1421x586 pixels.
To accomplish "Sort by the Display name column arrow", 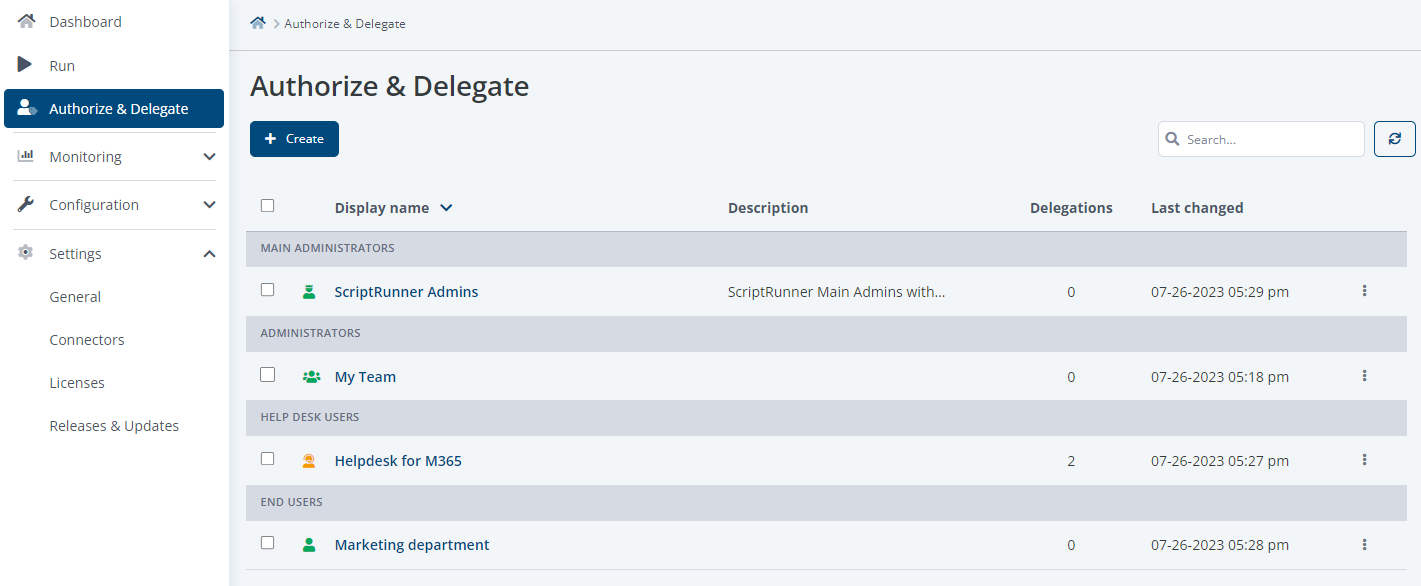I will click(x=446, y=208).
